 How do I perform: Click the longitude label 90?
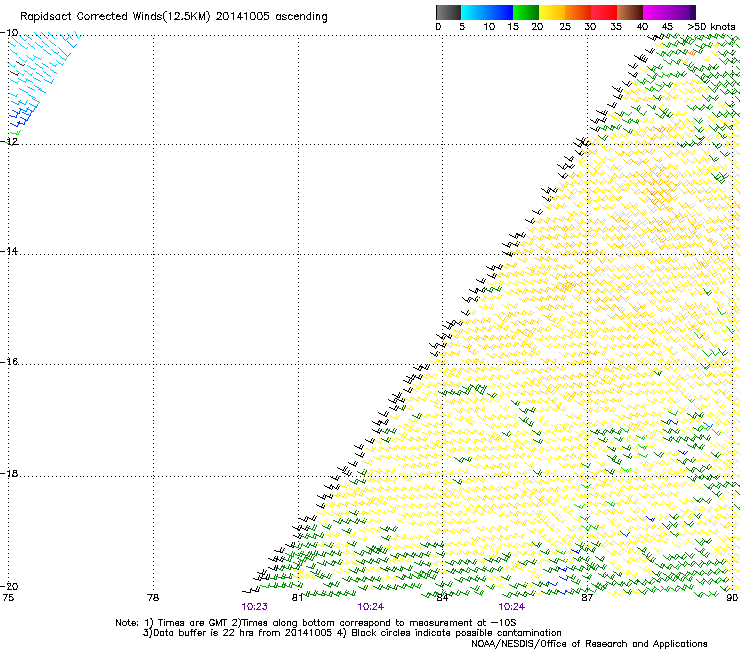pos(732,598)
